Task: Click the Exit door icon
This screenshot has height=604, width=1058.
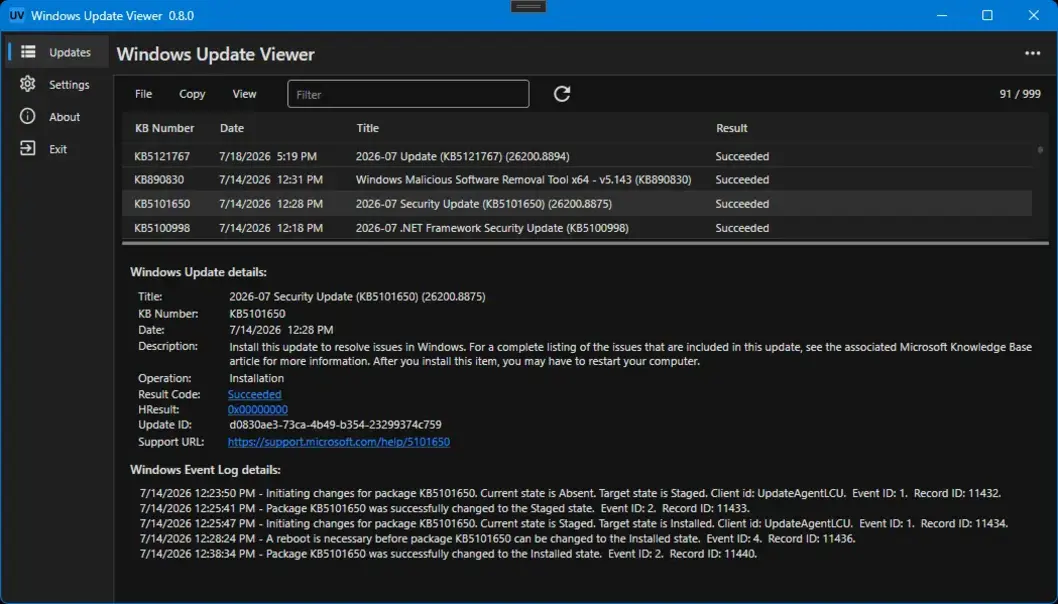Action: (28, 148)
